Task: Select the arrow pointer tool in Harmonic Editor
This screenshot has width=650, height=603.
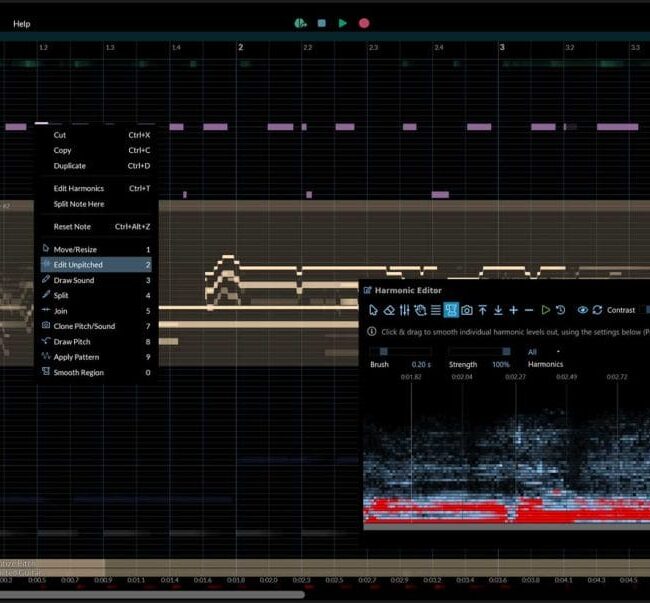Action: (374, 310)
